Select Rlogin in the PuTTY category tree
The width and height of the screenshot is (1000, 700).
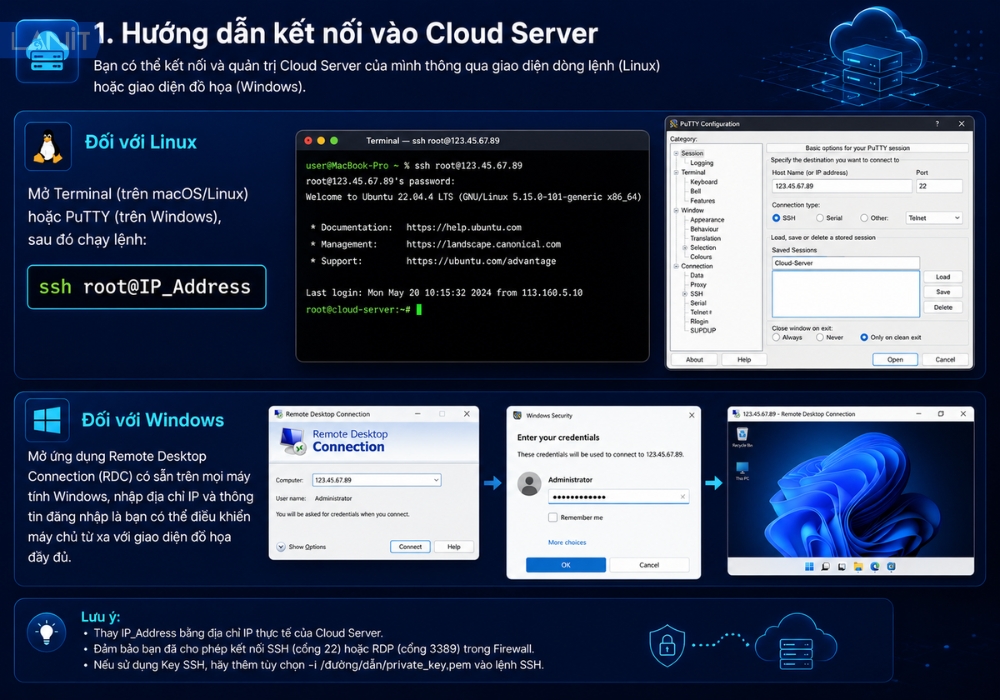[x=699, y=321]
